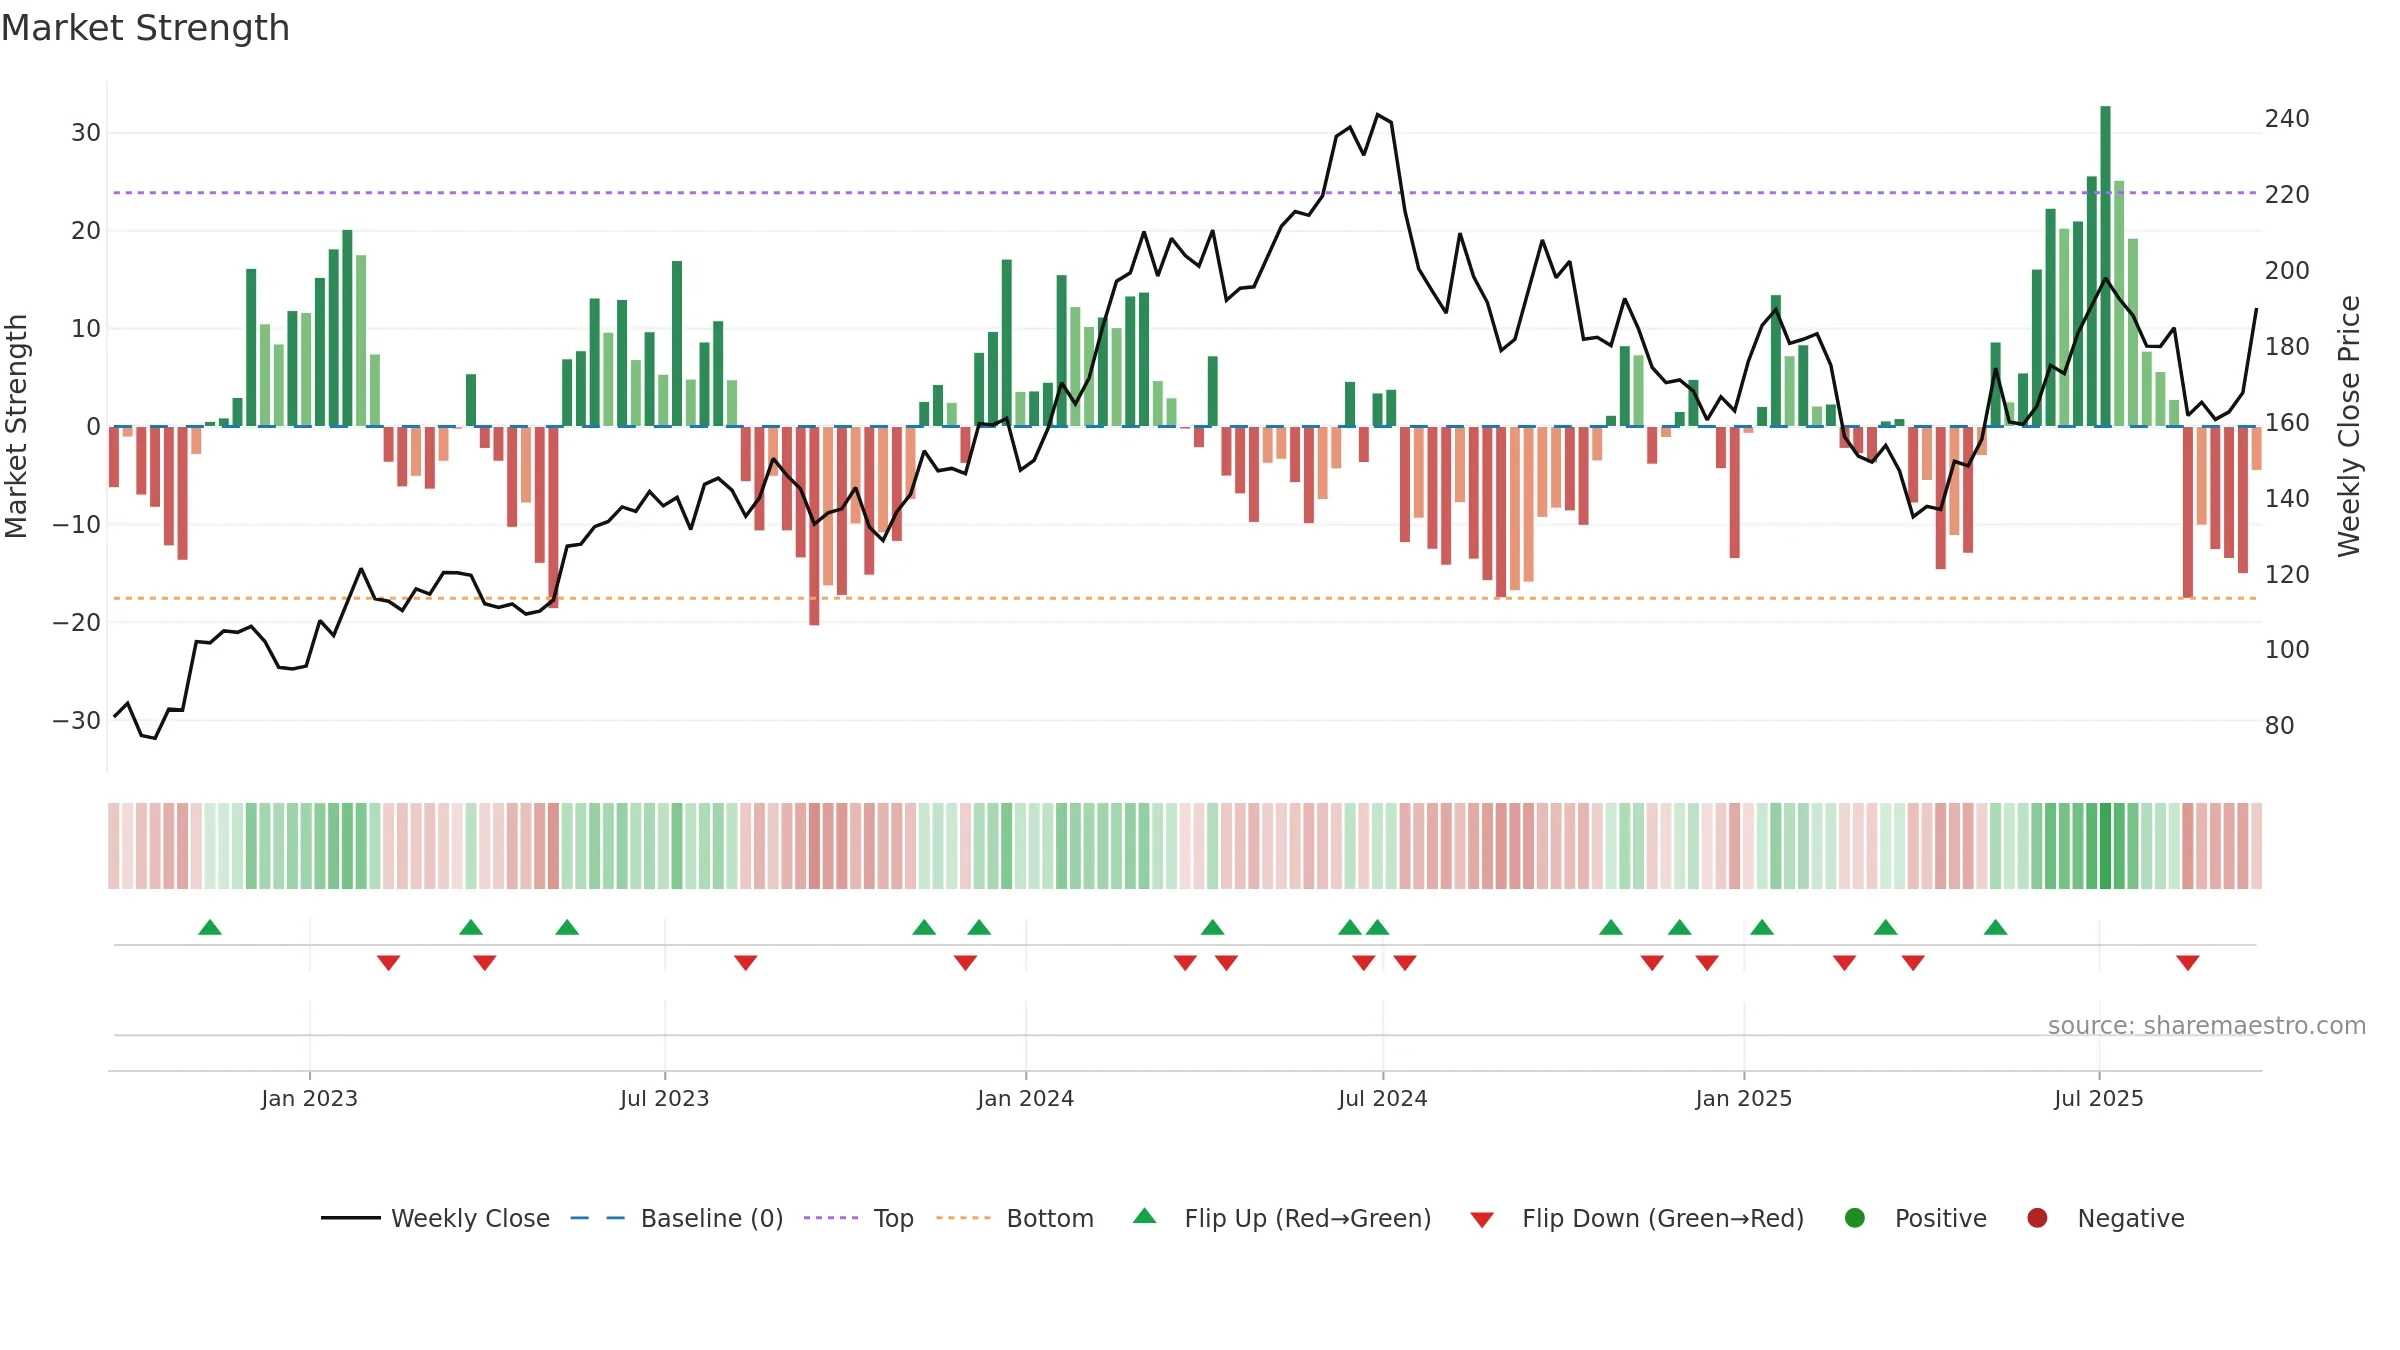This screenshot has width=2400, height=1350.
Task: Click the Weekly Close Price axis label
Action: tap(2349, 426)
